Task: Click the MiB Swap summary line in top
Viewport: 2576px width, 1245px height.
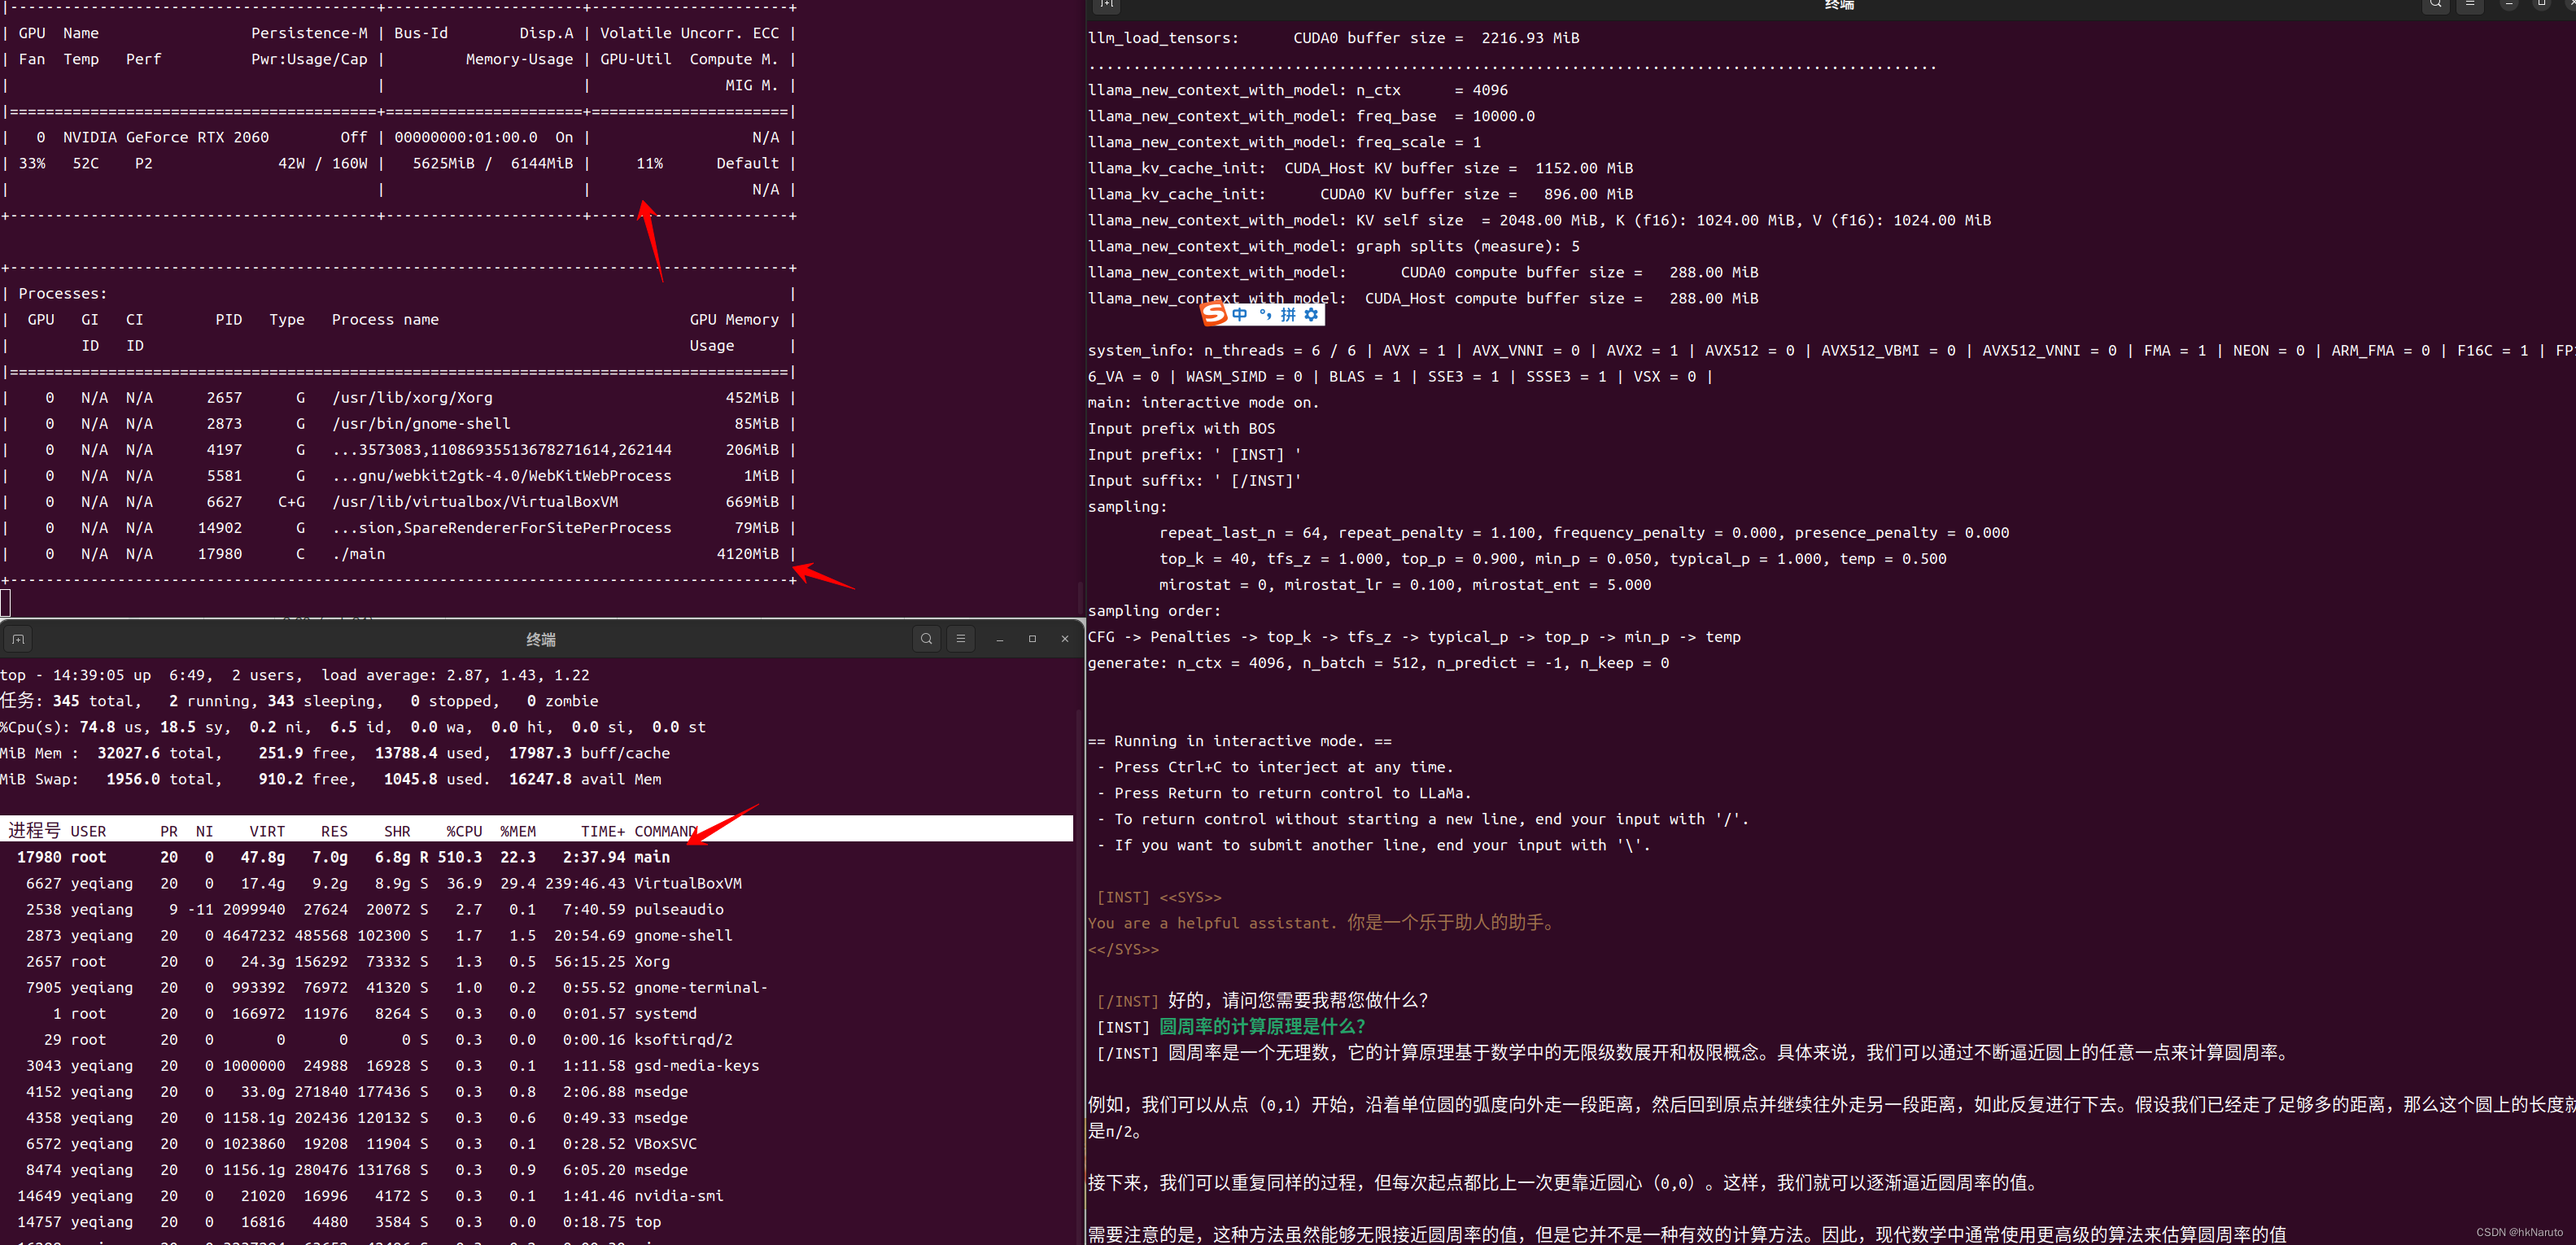Action: [331, 779]
